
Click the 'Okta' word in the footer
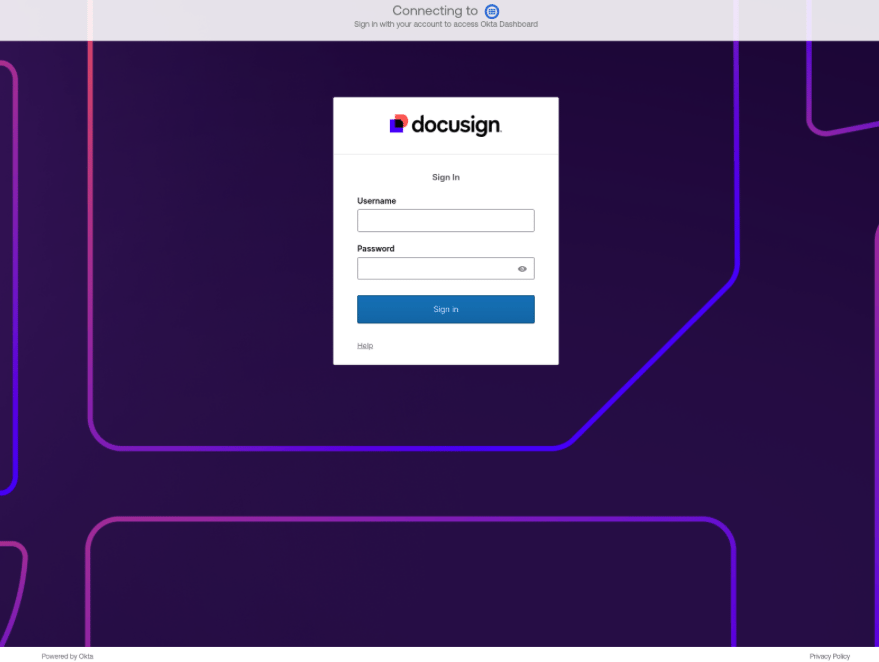pyautogui.click(x=86, y=656)
